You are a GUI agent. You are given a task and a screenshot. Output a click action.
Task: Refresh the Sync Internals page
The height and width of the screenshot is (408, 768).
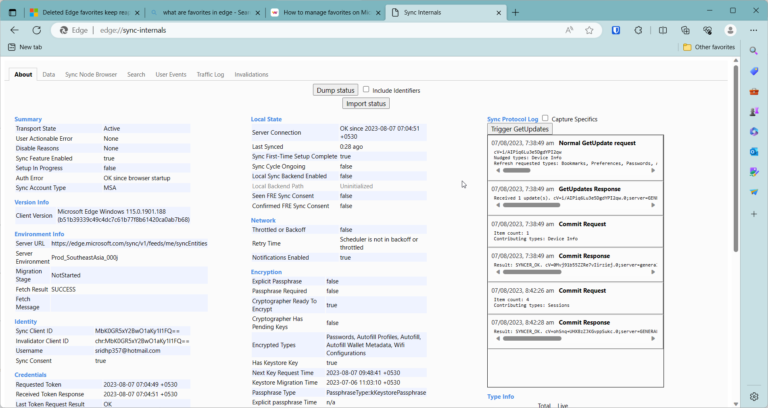37,30
